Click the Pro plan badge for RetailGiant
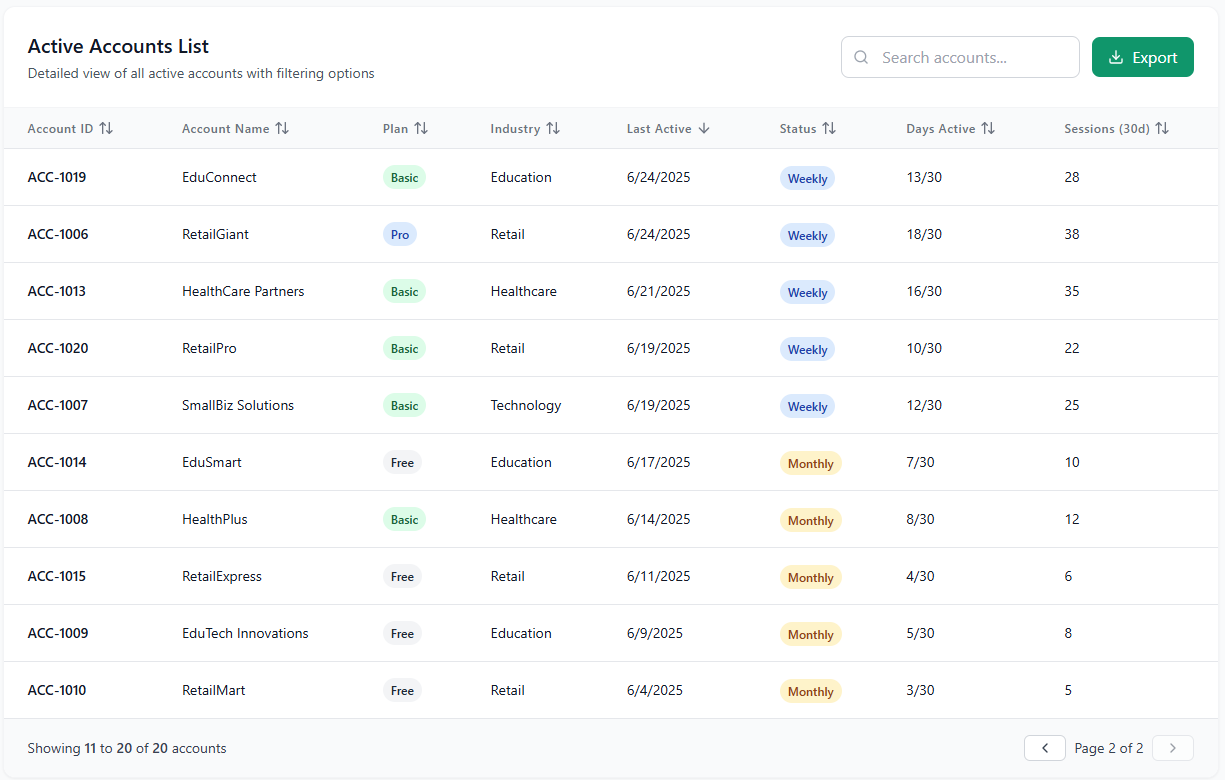The height and width of the screenshot is (780, 1225). tap(400, 234)
